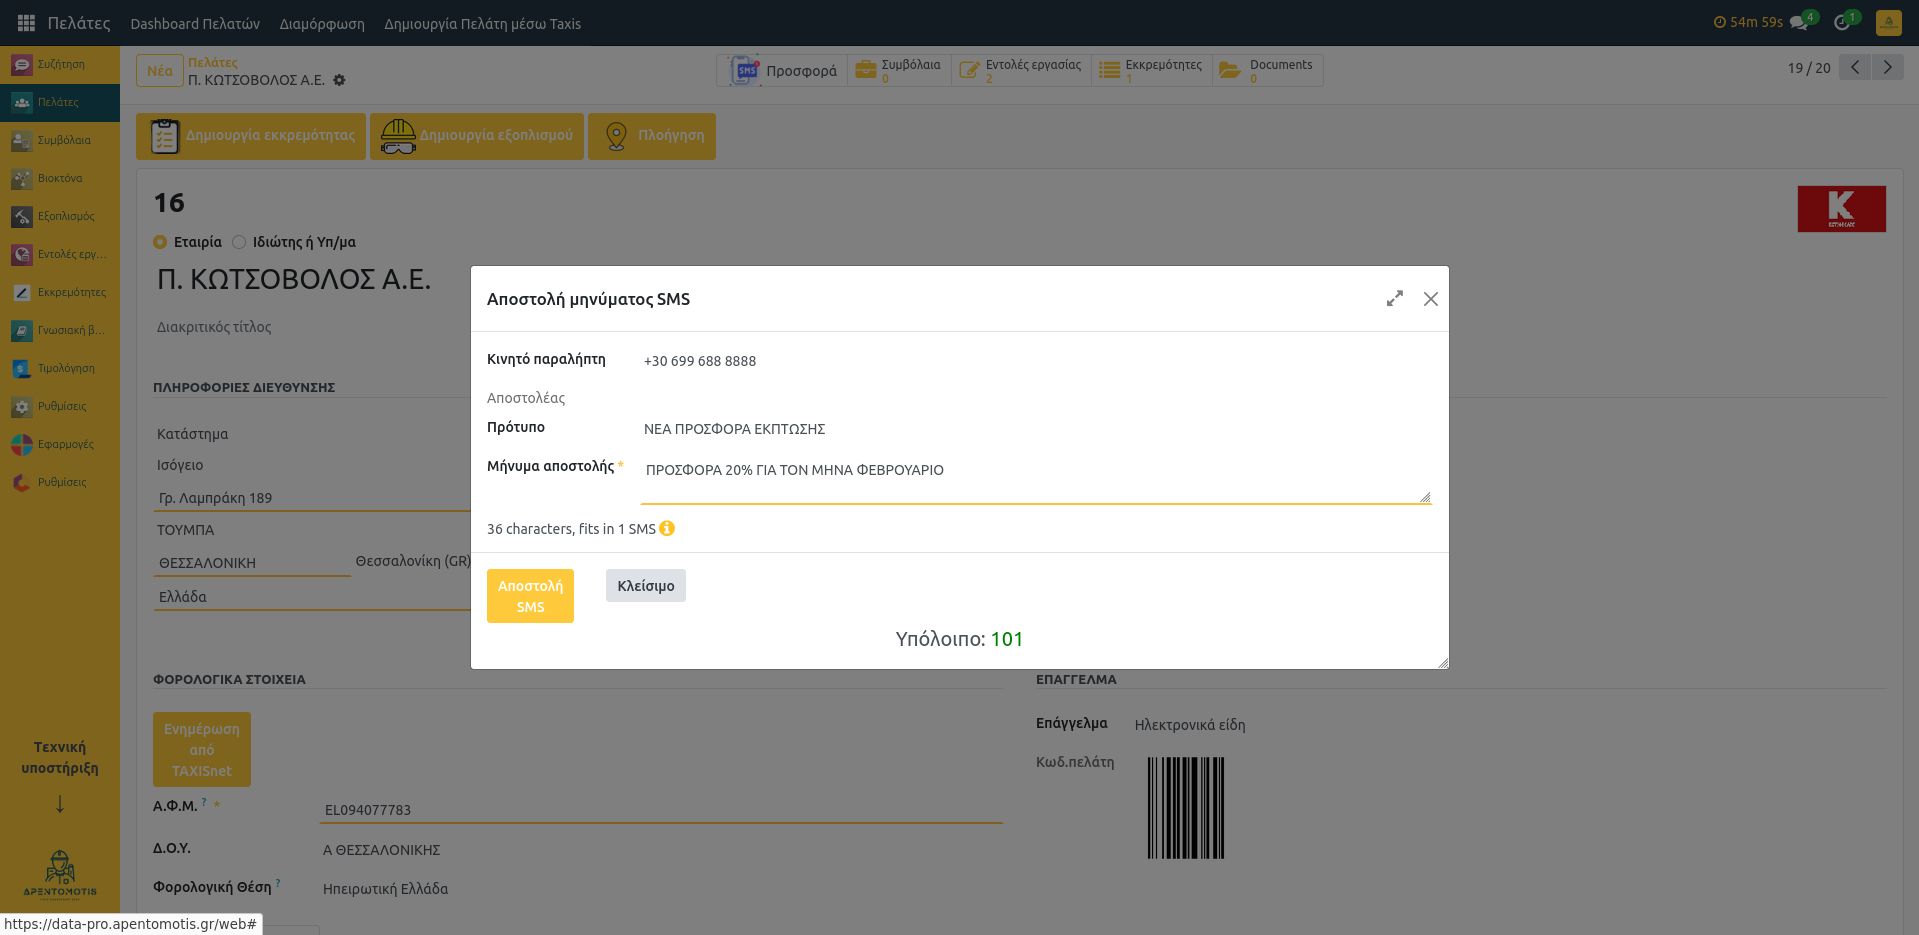Go to the previous customer record
This screenshot has width=1919, height=935.
pyautogui.click(x=1855, y=68)
